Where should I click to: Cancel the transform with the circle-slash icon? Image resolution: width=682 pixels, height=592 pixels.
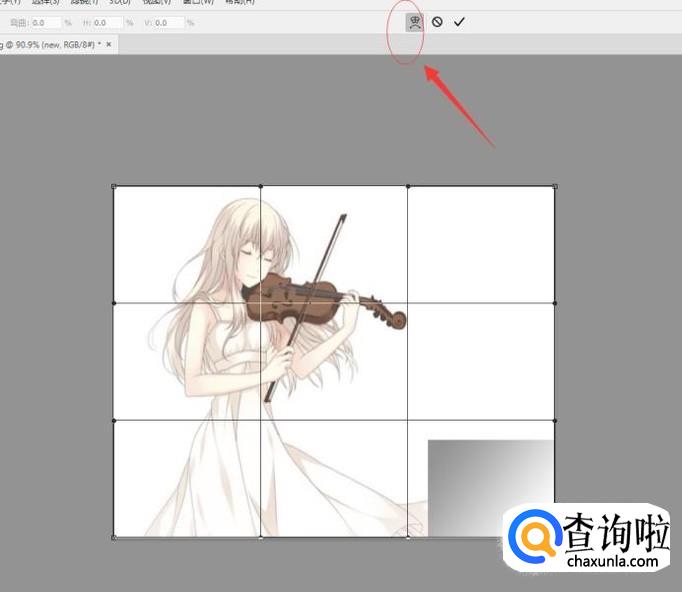[437, 22]
